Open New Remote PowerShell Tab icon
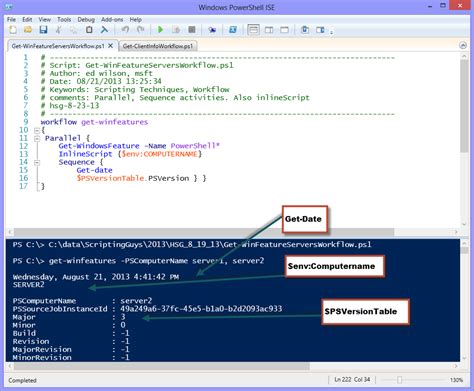 pyautogui.click(x=212, y=30)
